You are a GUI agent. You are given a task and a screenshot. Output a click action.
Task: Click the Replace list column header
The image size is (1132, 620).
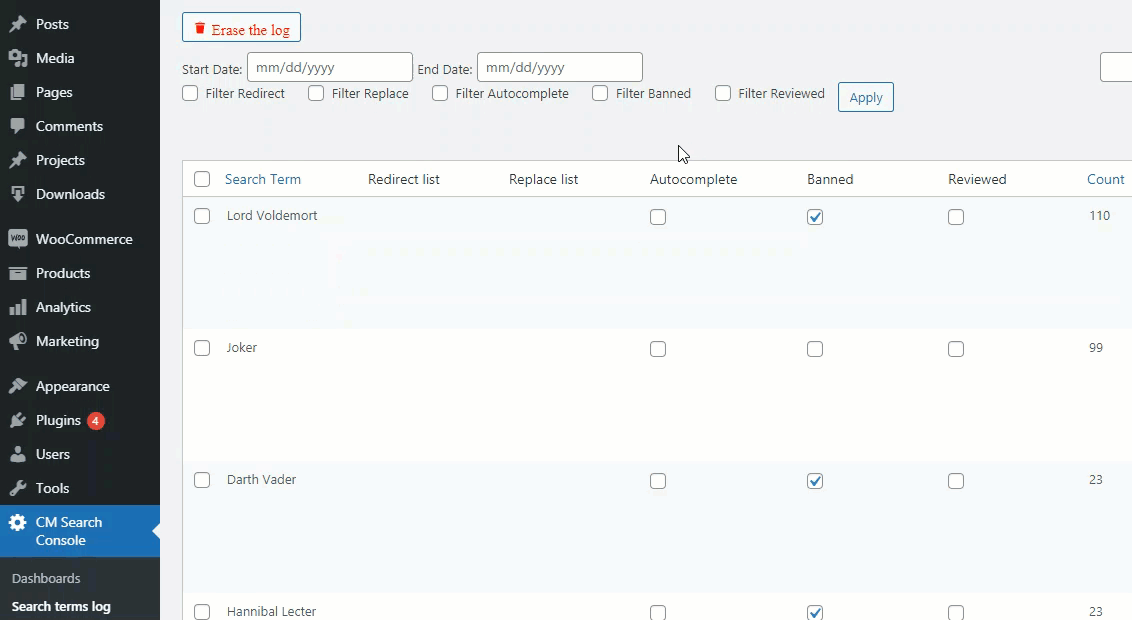point(544,179)
